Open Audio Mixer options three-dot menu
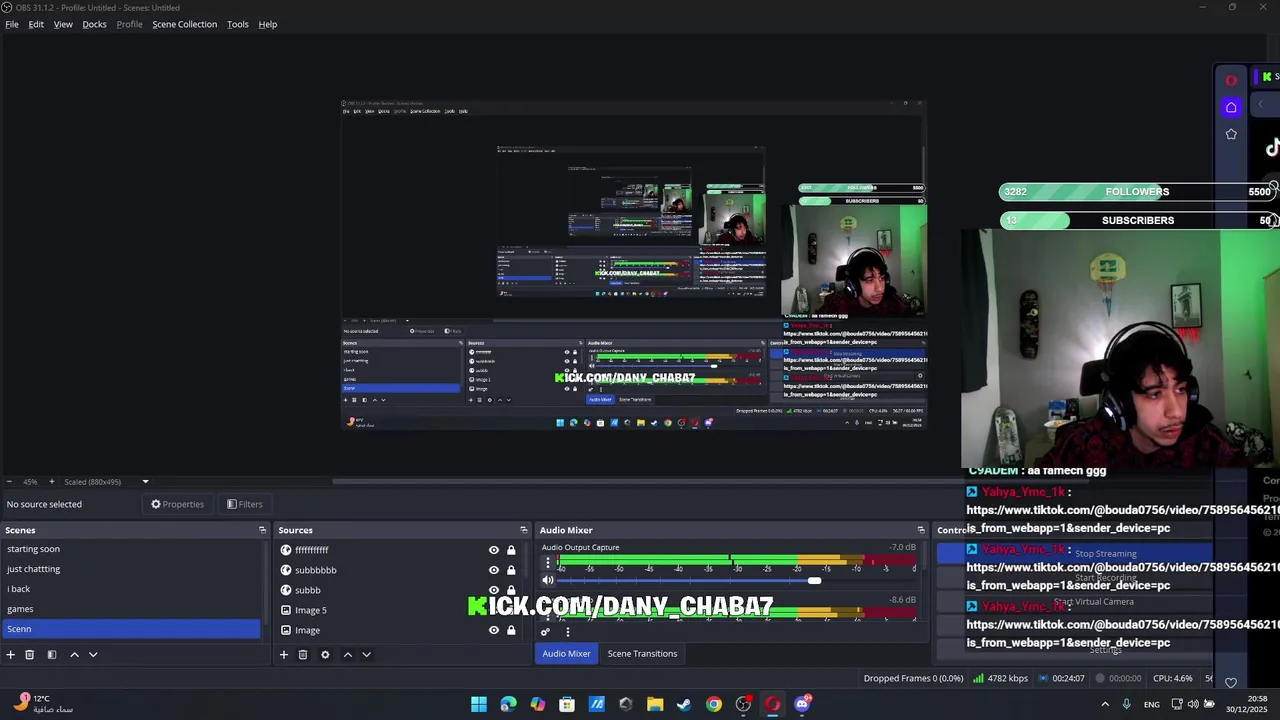 pyautogui.click(x=567, y=631)
